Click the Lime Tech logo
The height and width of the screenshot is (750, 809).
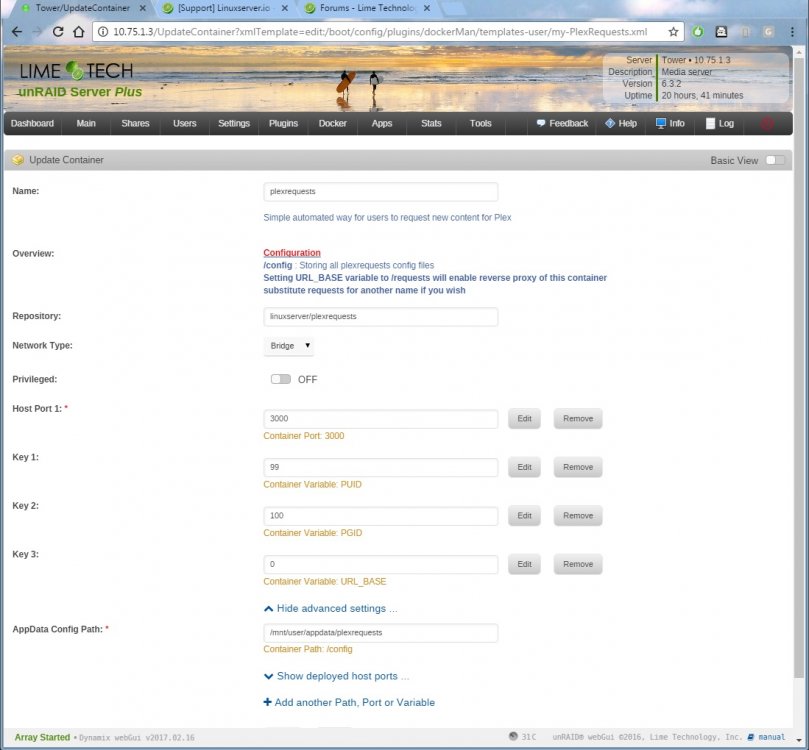tap(76, 71)
